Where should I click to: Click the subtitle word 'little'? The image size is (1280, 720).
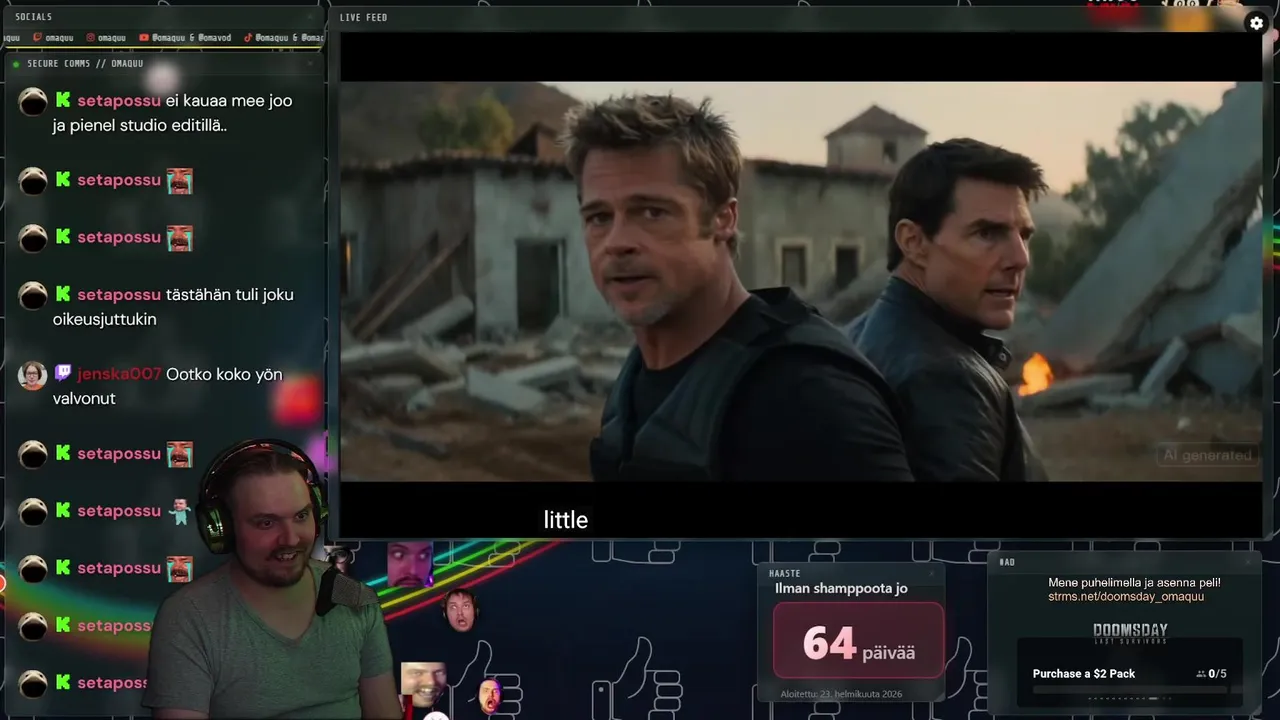[x=566, y=520]
